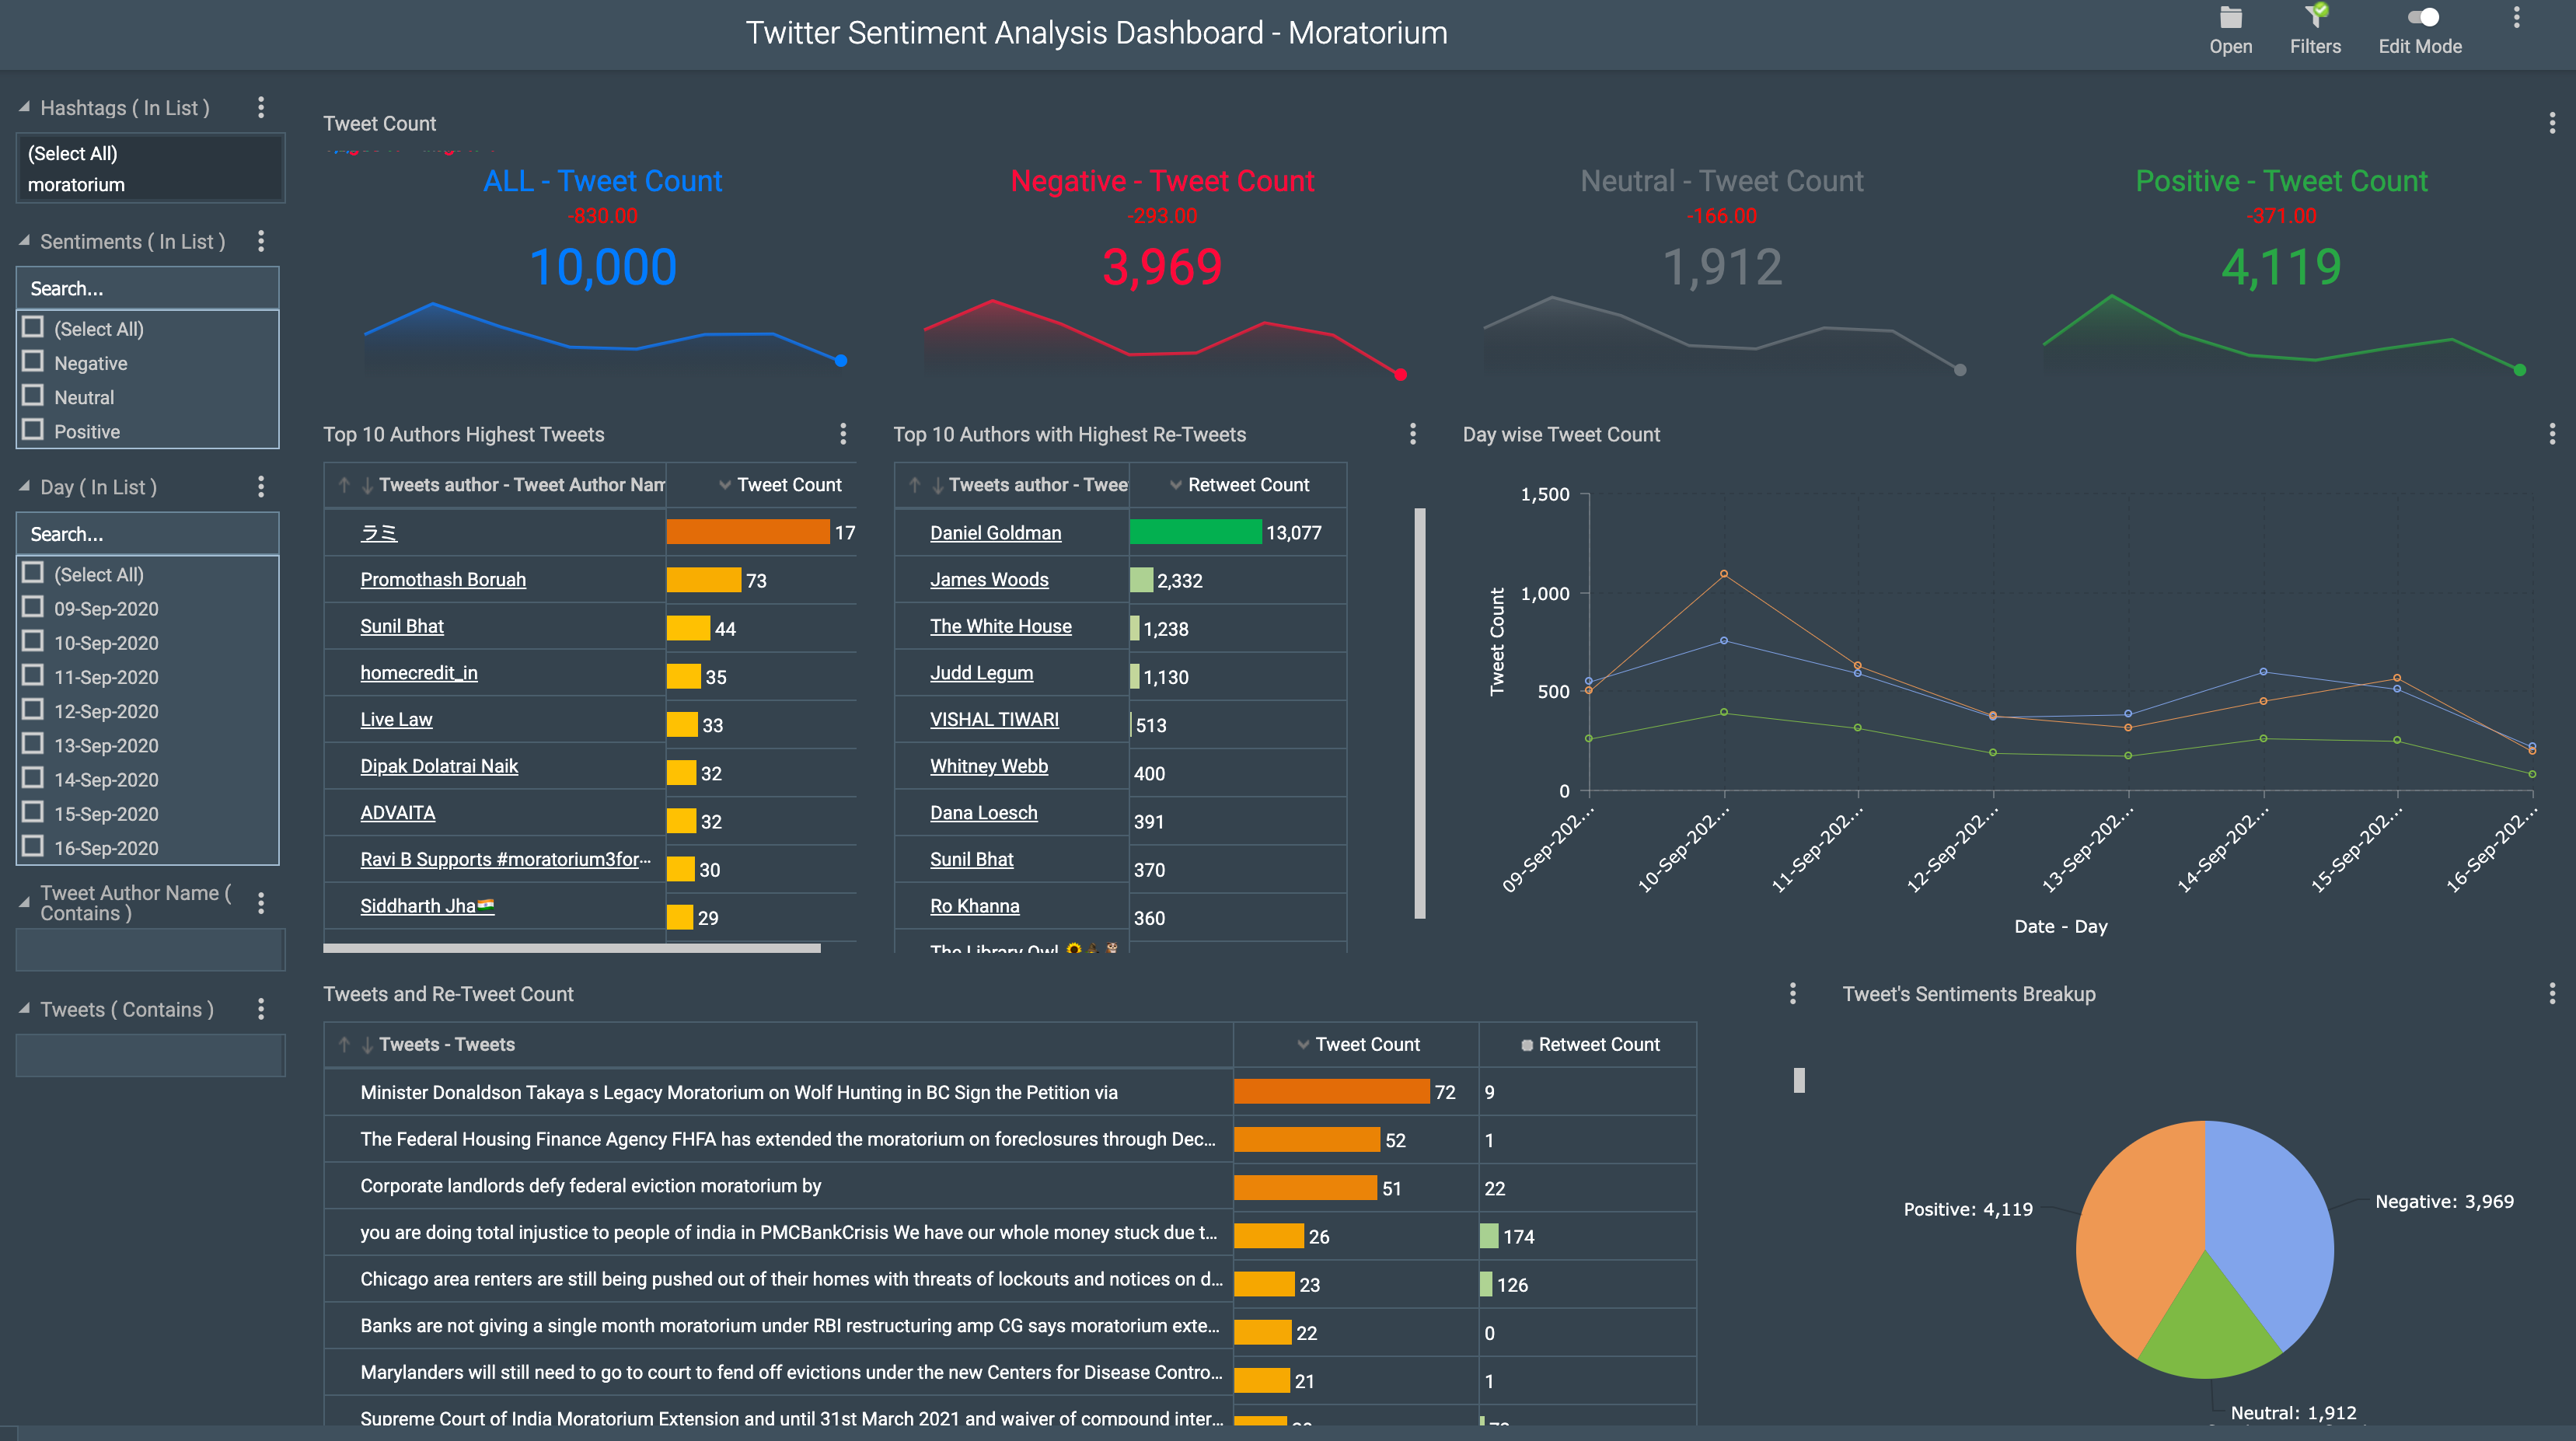Image resolution: width=2576 pixels, height=1441 pixels.
Task: Collapse the Sentiments (In List) filter
Action: [24, 241]
